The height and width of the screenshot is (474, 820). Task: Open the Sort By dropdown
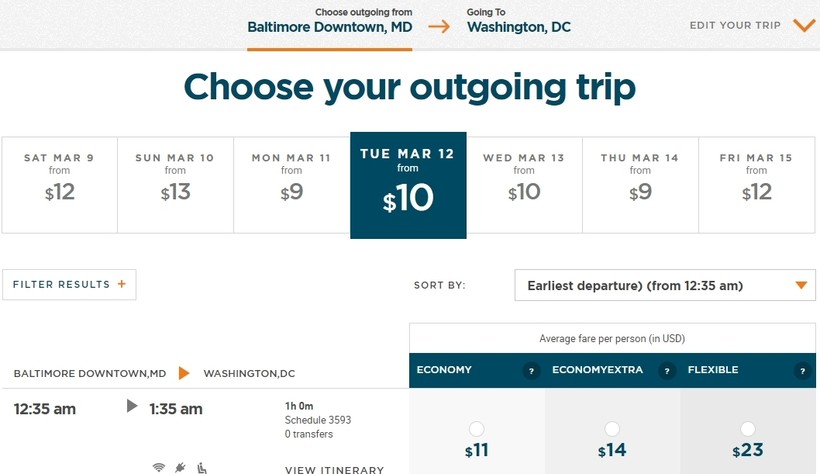click(664, 286)
